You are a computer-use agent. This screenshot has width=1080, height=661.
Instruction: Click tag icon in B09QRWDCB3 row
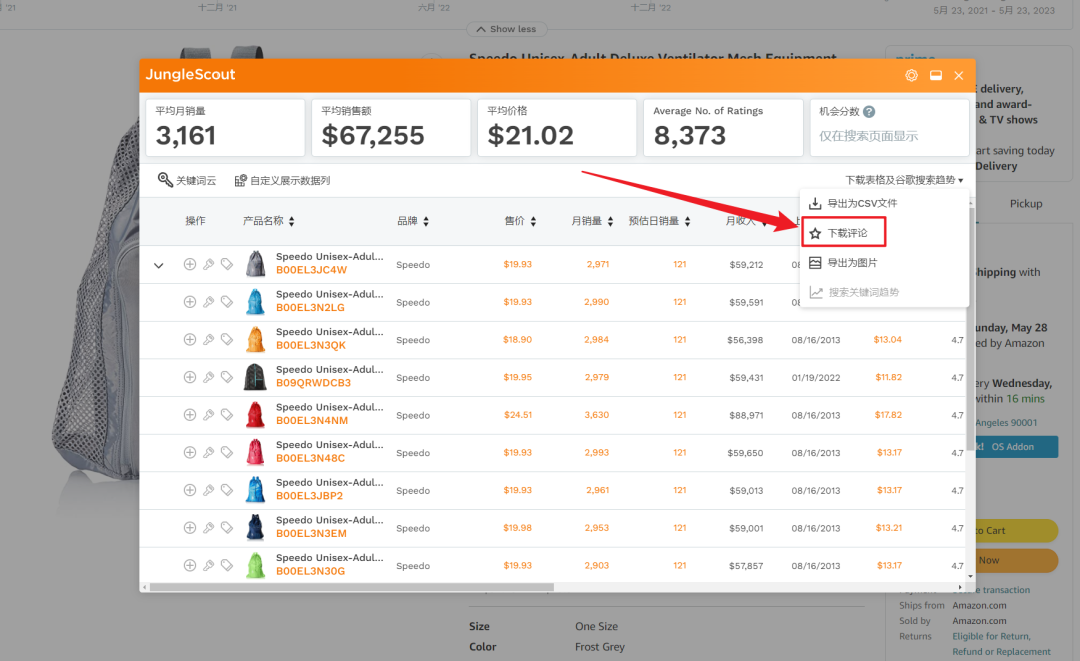[227, 377]
